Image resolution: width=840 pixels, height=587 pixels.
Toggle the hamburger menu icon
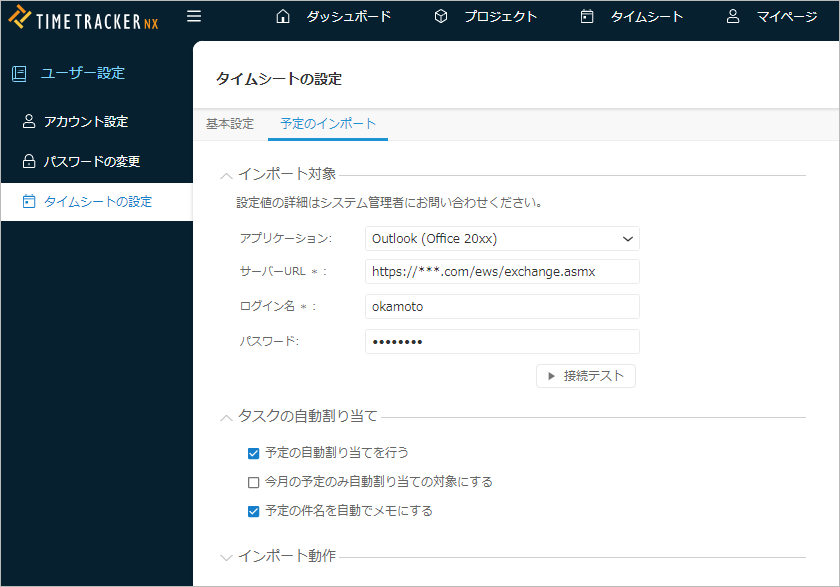194,16
